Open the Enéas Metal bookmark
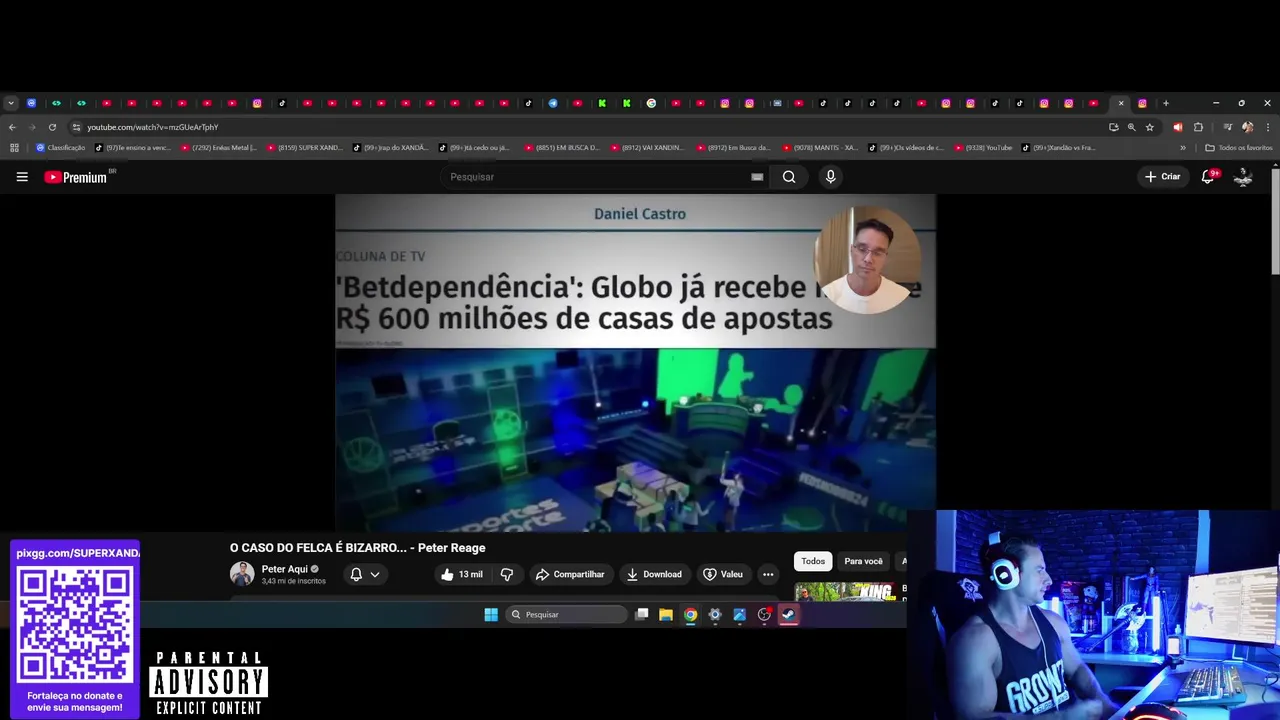The height and width of the screenshot is (720, 1280). (217, 148)
